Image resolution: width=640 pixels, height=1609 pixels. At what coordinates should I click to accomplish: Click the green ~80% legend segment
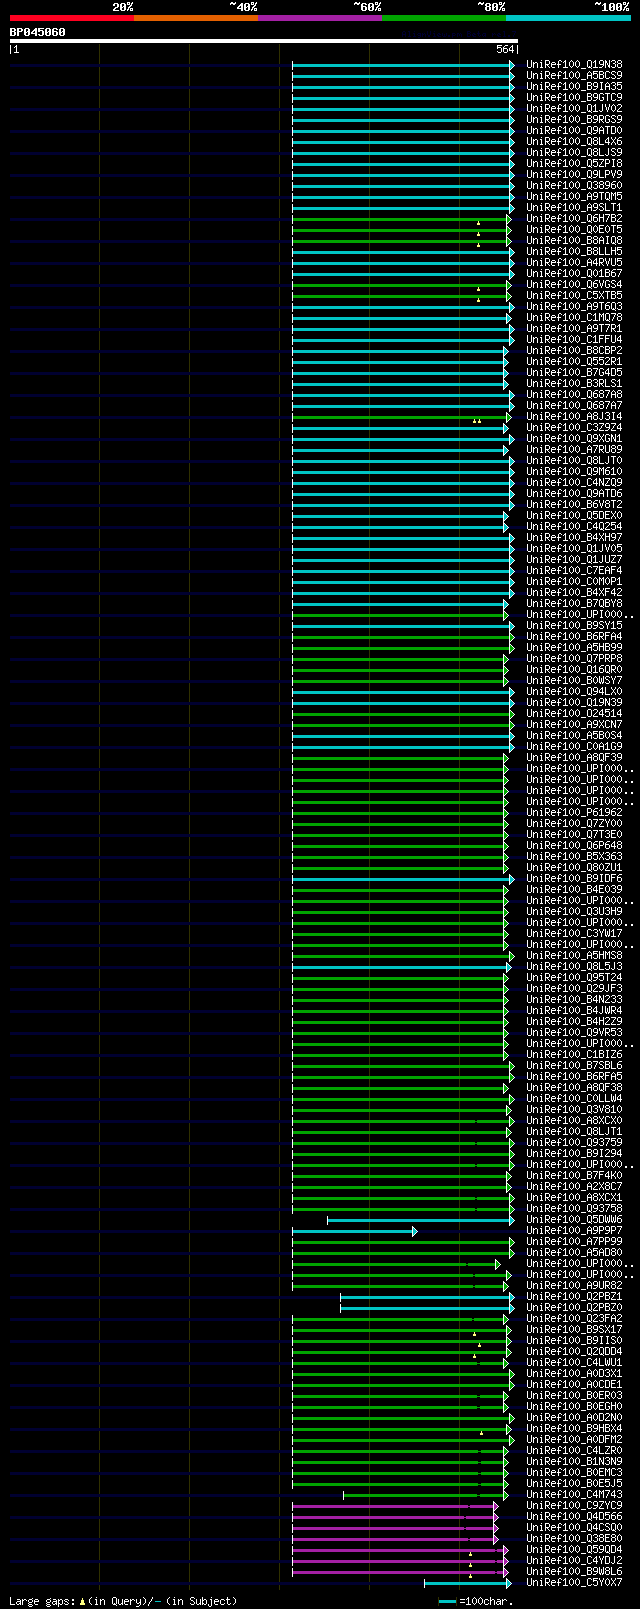[x=444, y=18]
